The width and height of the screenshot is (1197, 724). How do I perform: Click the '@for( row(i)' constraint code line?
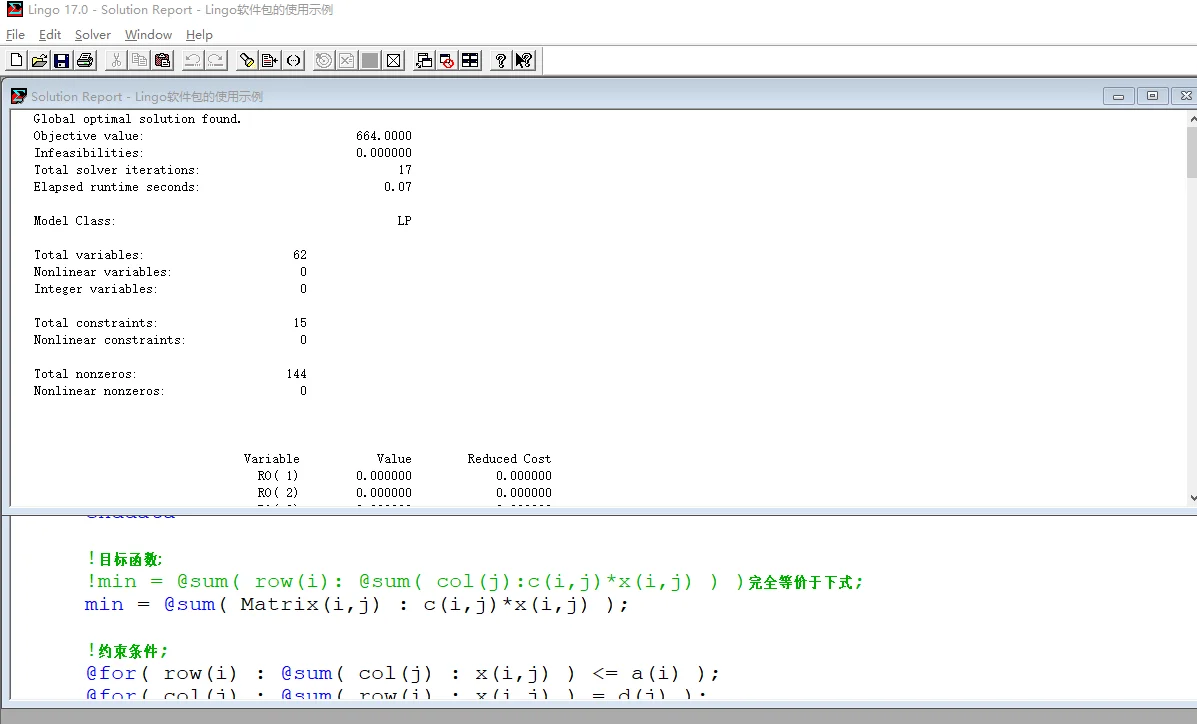click(x=402, y=674)
